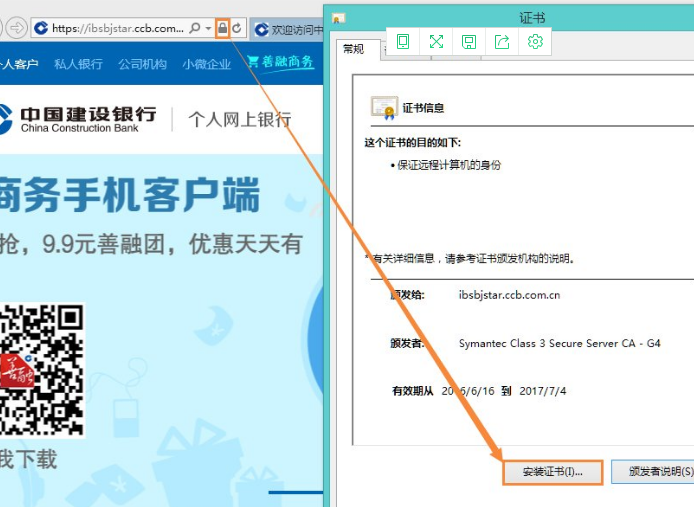Click the browser refresh icon

[x=237, y=29]
